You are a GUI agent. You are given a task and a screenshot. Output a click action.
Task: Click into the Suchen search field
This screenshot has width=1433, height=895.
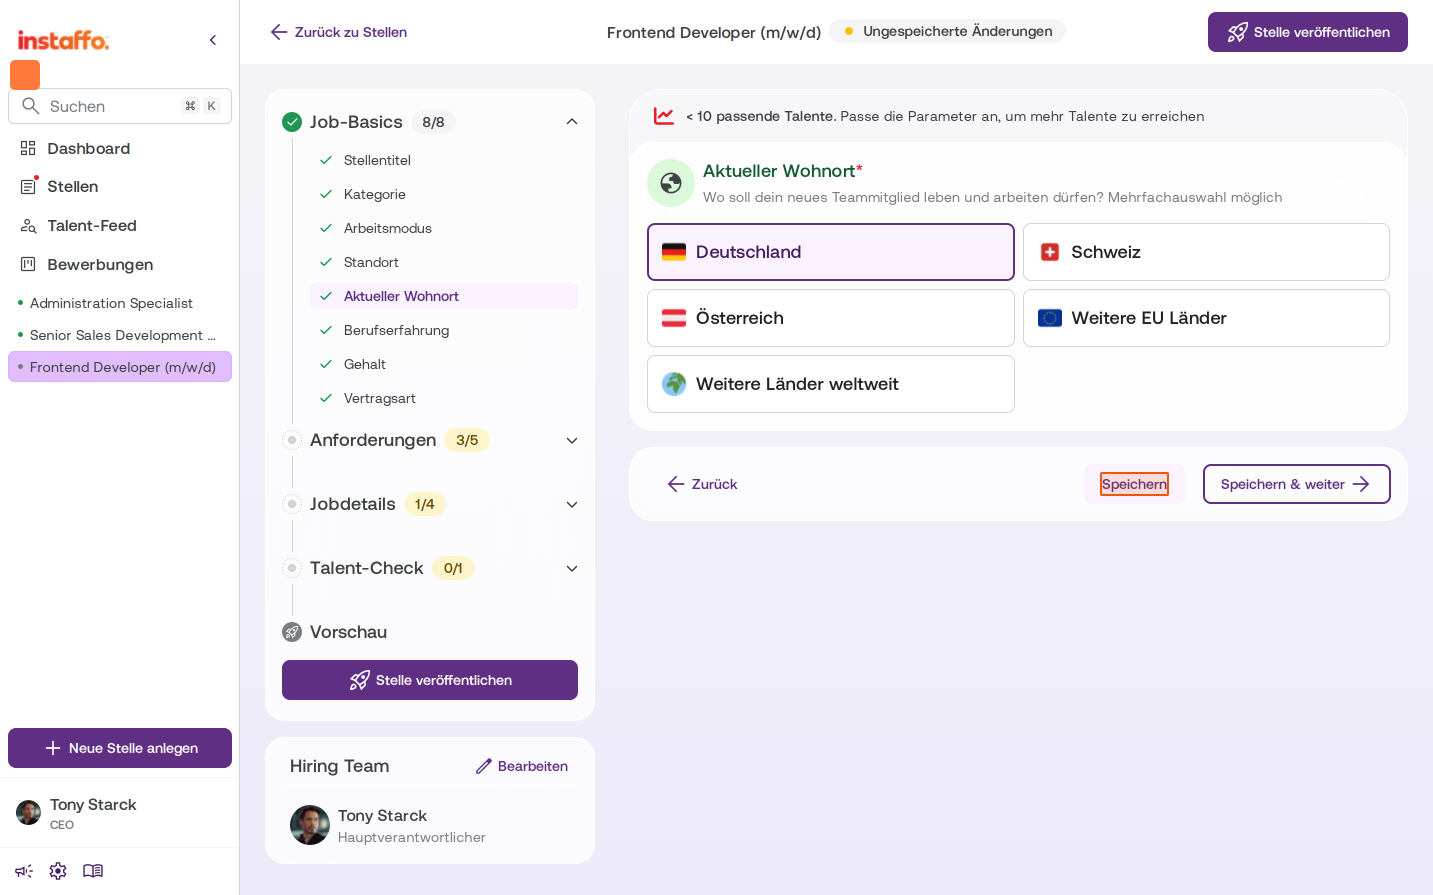coord(120,106)
